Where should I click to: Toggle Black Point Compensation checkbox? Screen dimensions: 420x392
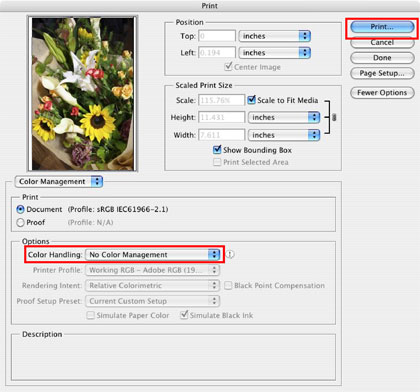[x=228, y=286]
